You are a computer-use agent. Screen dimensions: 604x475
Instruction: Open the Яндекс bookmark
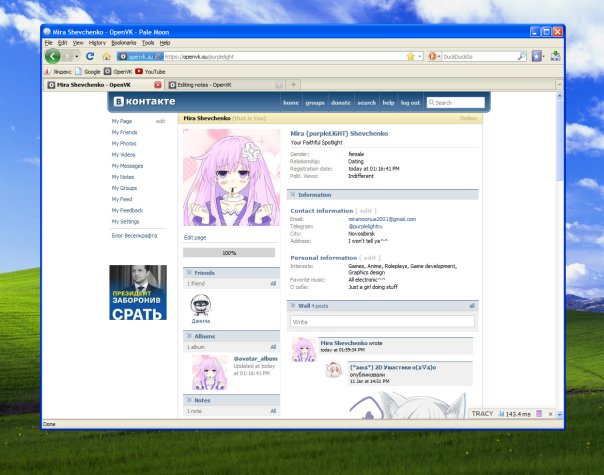click(x=58, y=72)
